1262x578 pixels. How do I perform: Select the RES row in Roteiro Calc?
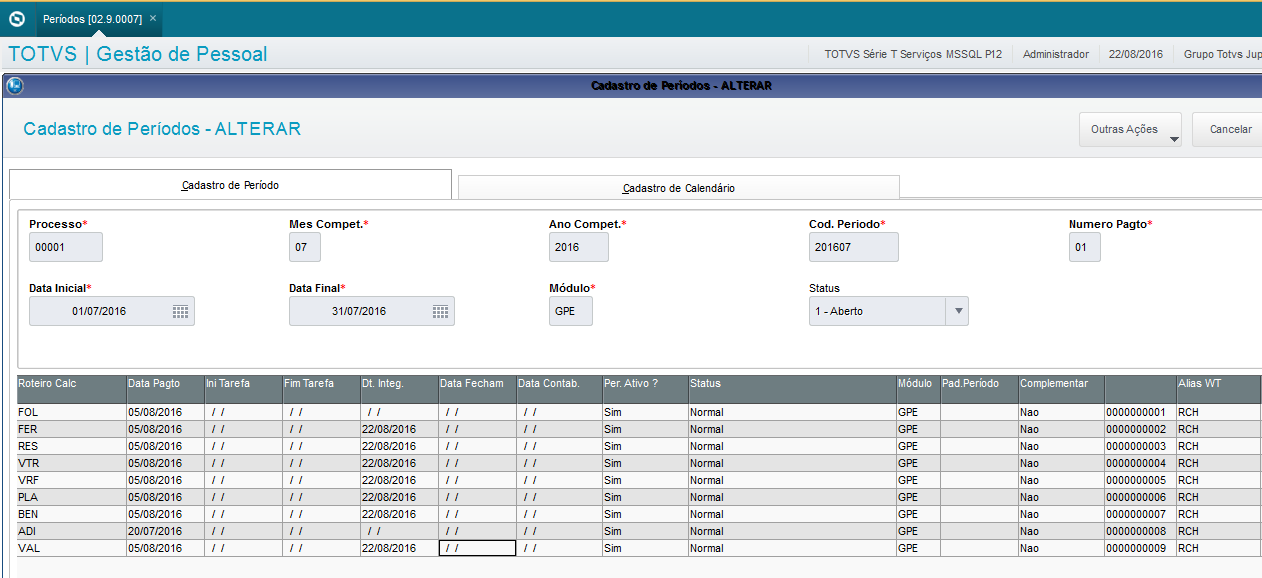[72, 446]
